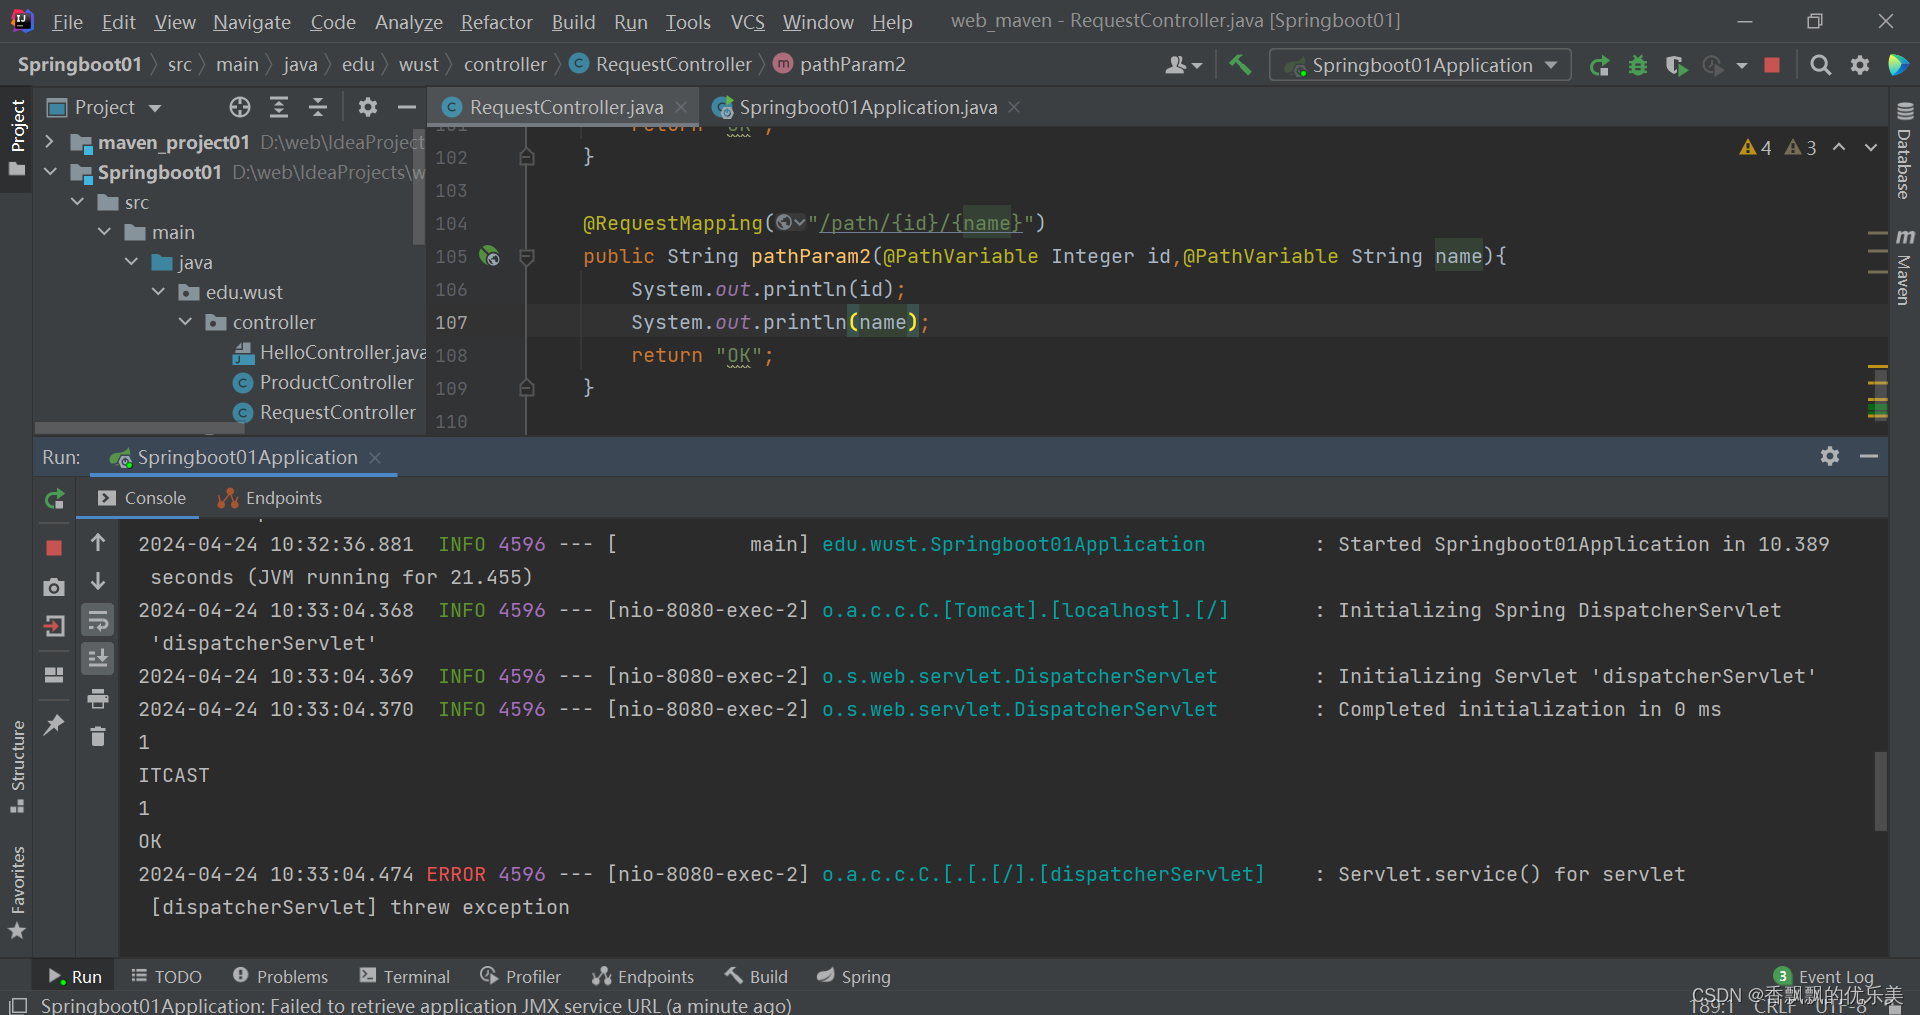Open the Terminal tool window
The height and width of the screenshot is (1015, 1920).
tap(405, 977)
